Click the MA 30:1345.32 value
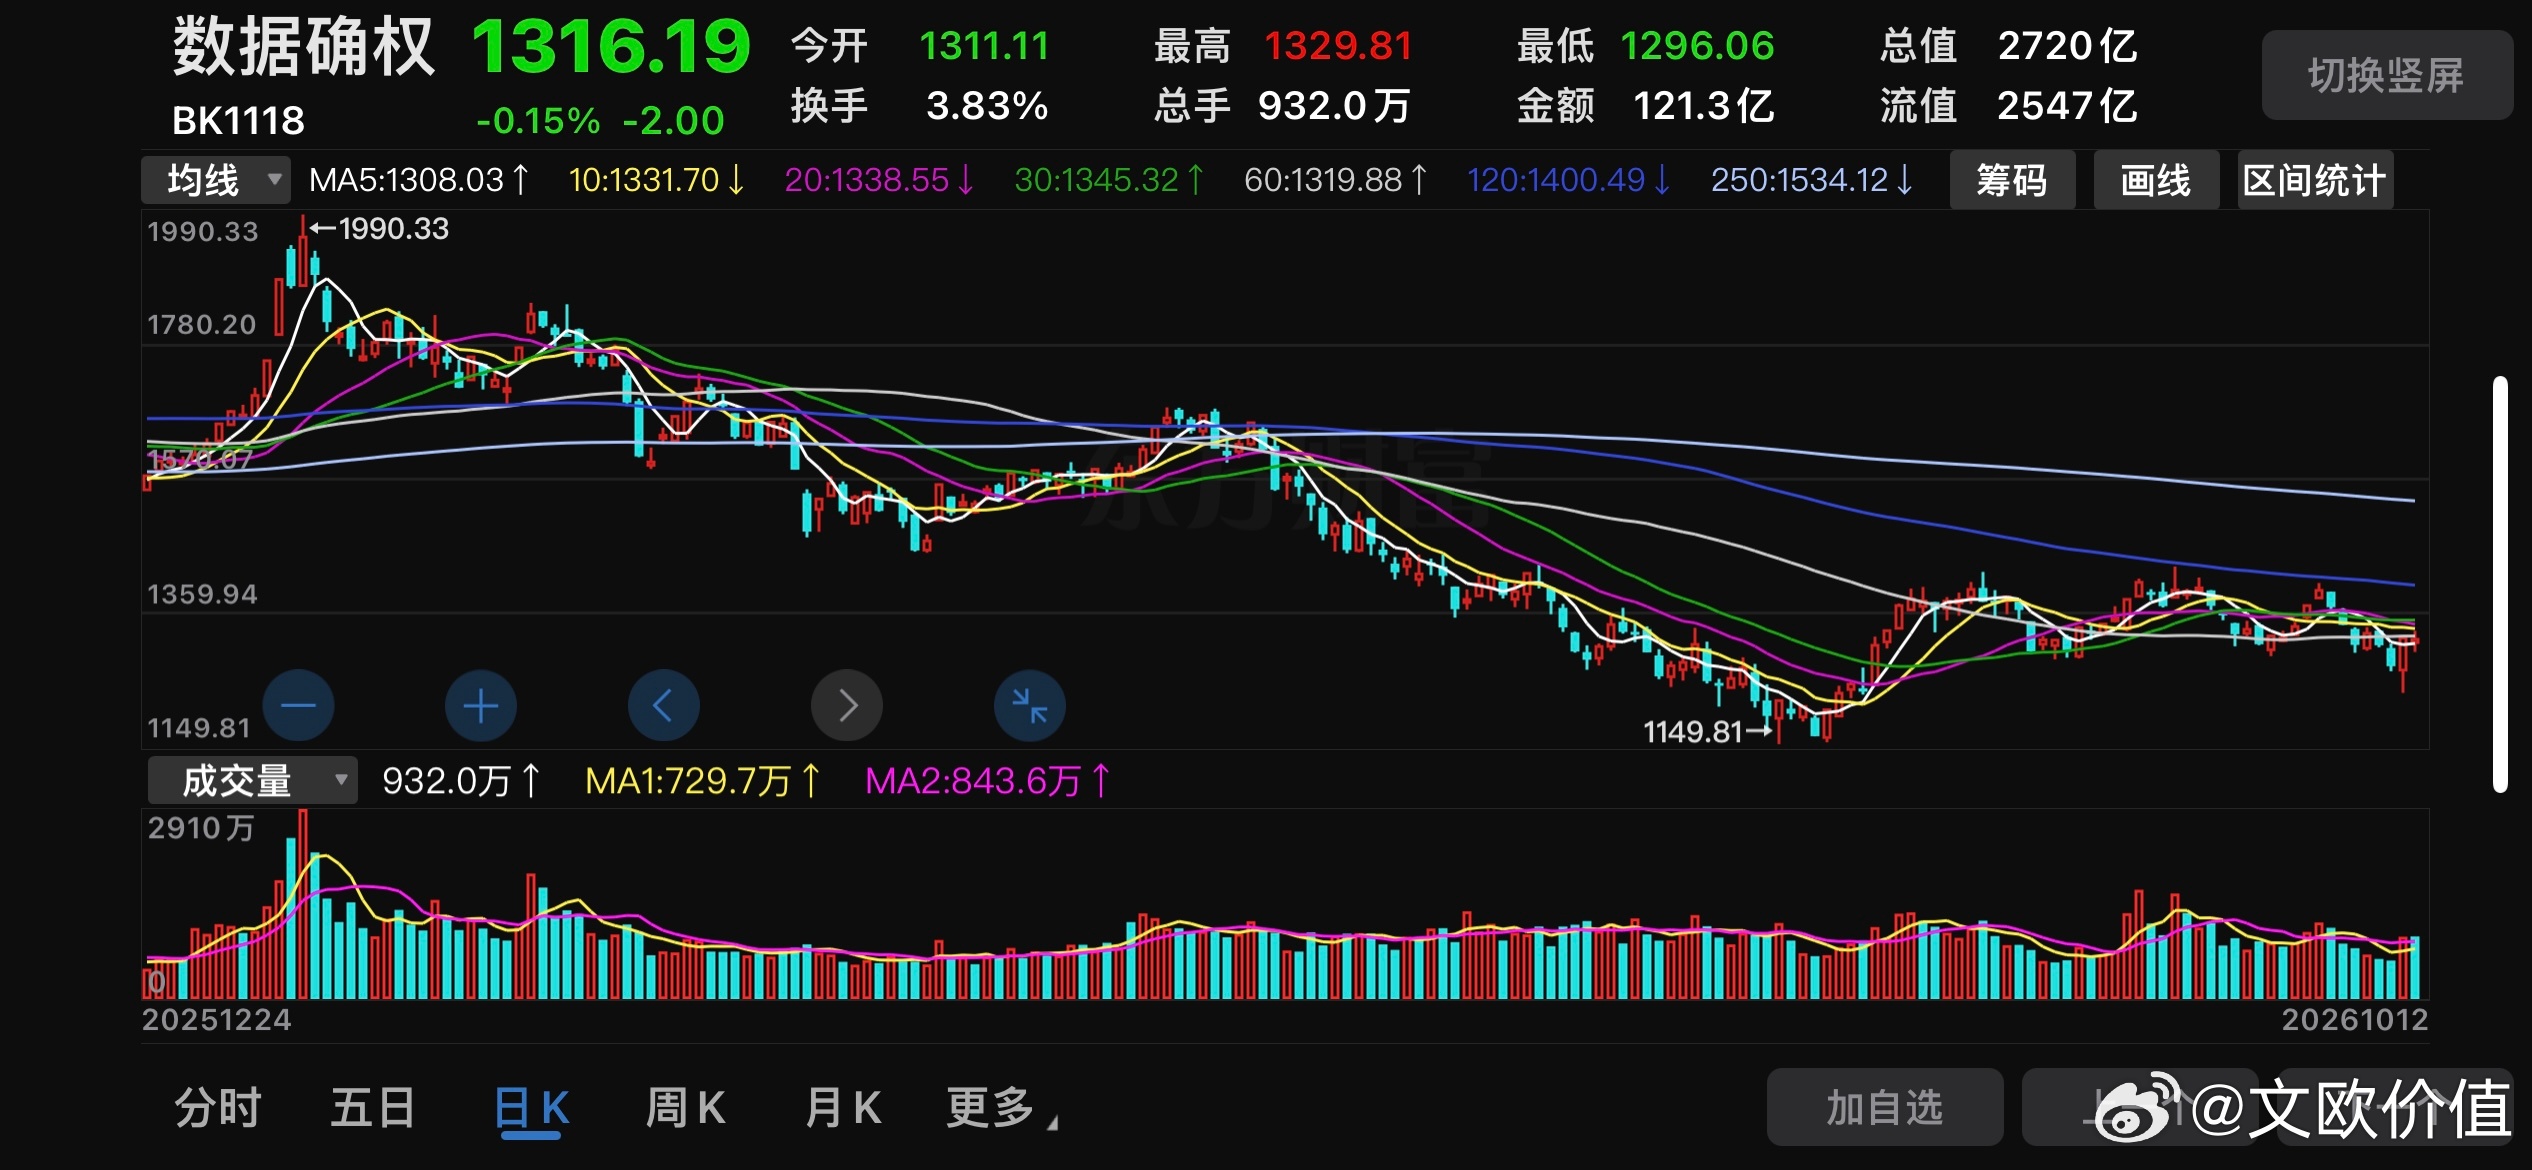Viewport: 2532px width, 1170px height. point(1109,180)
